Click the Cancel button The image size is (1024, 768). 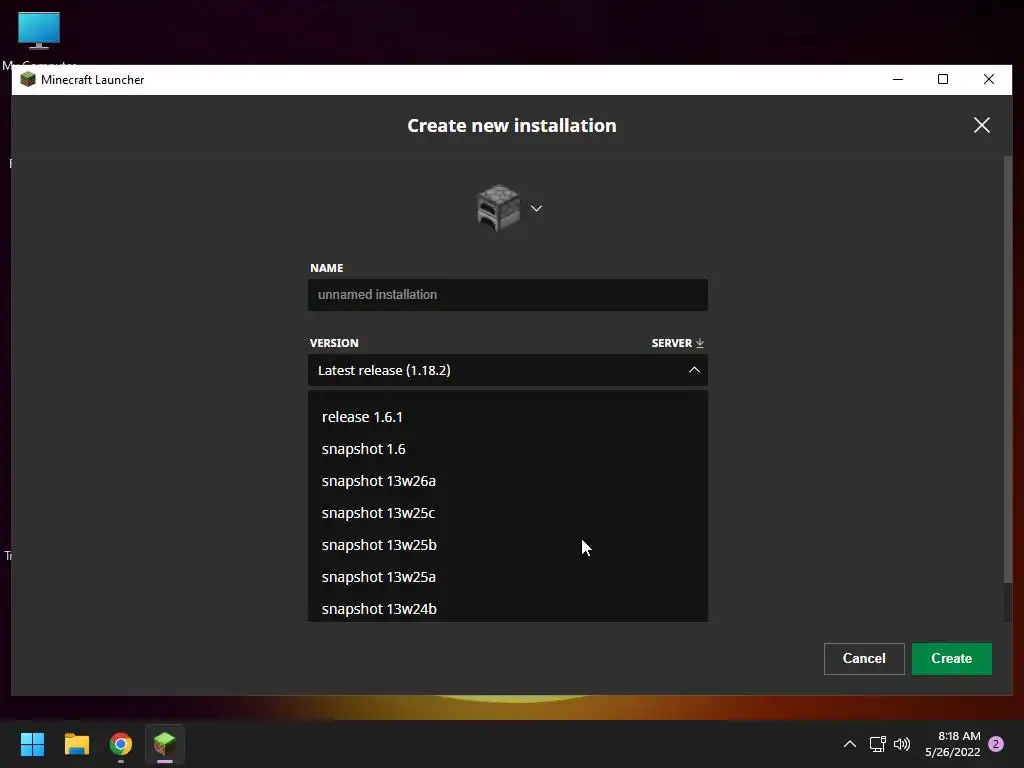864,658
